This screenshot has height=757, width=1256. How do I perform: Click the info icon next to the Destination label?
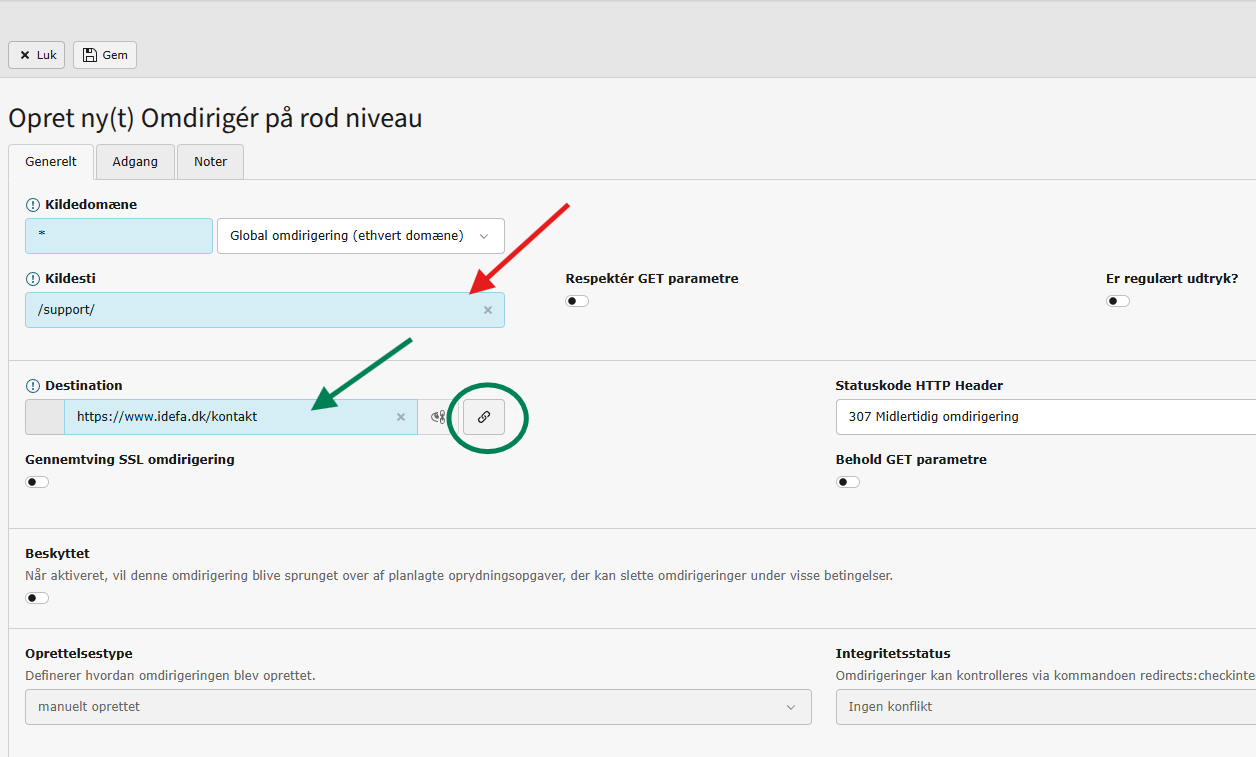[33, 386]
